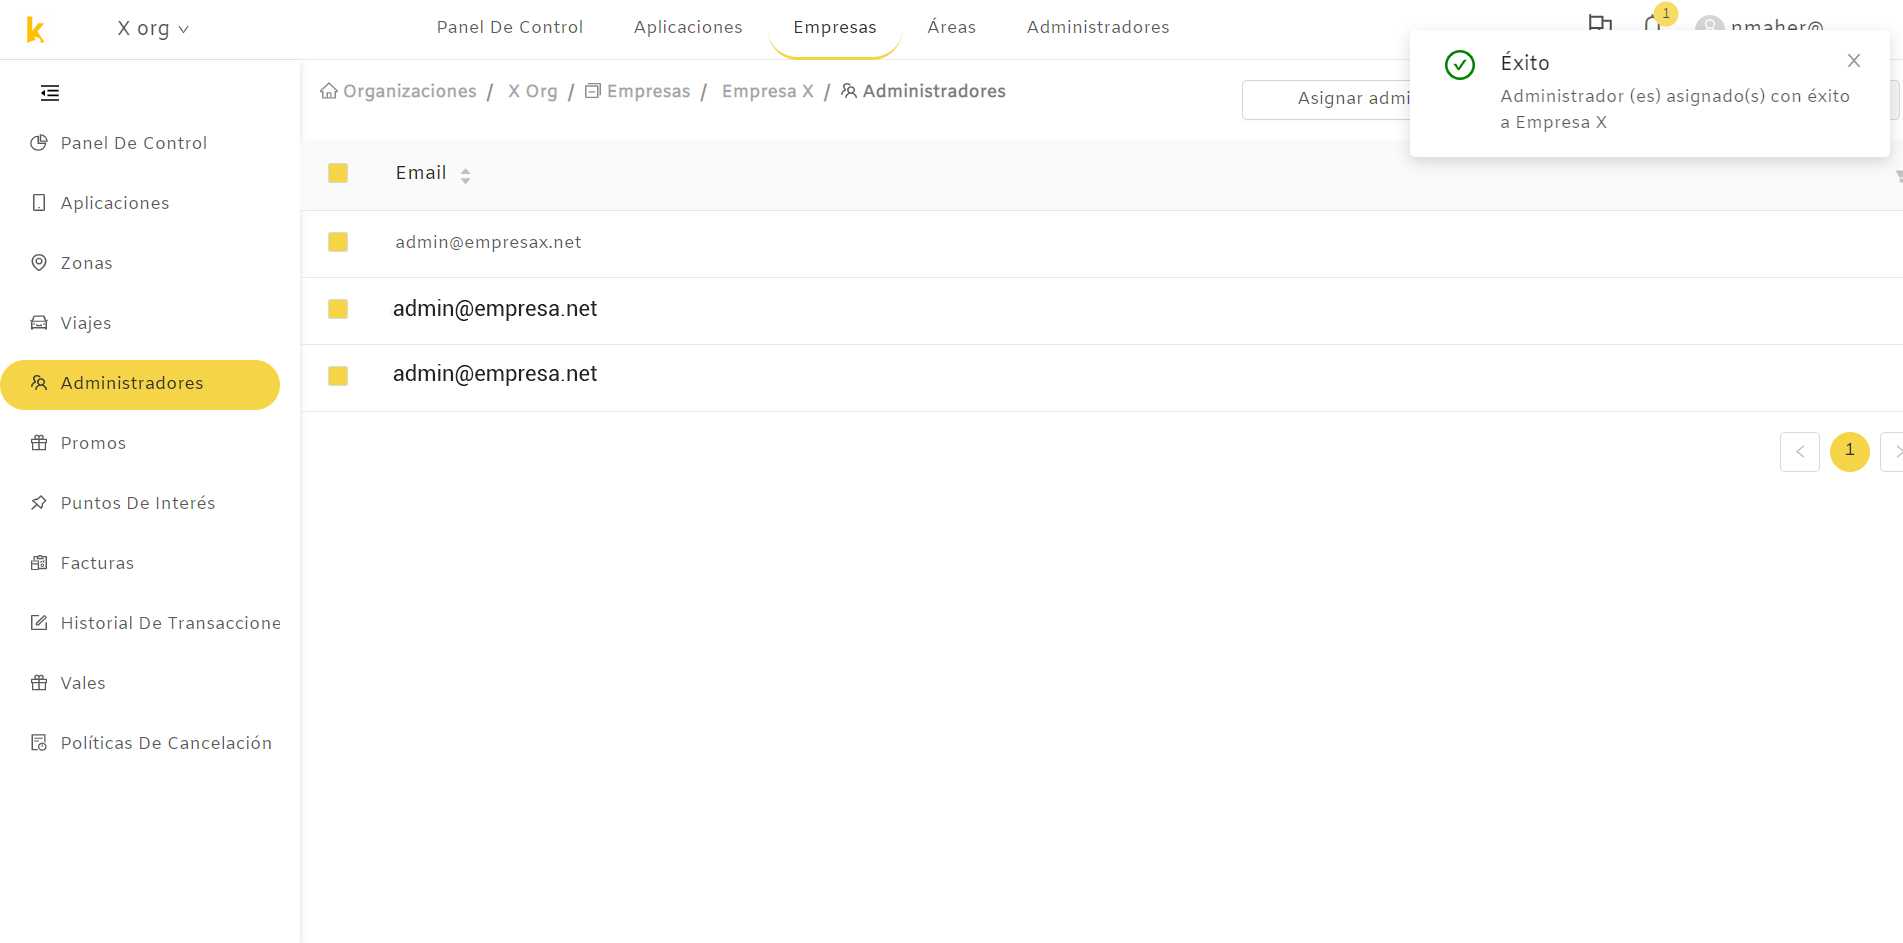
Task: Sort by Email column arrows
Action: pos(465,176)
